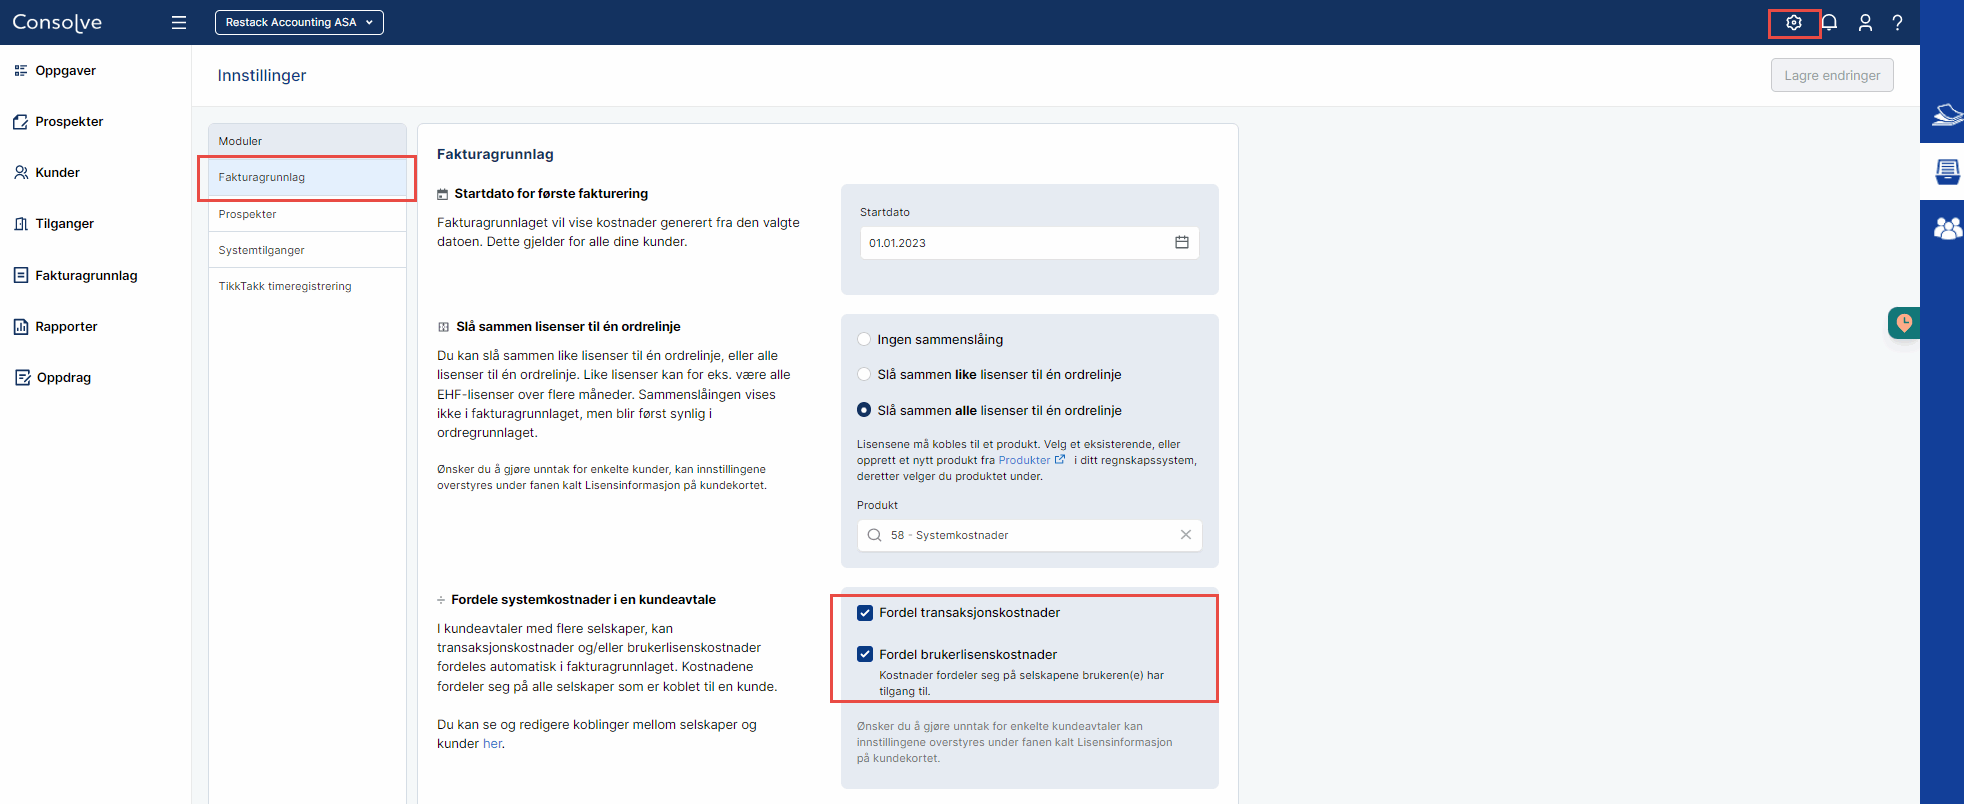Open the stacked books icon on right bar
1964x804 pixels.
(1947, 115)
